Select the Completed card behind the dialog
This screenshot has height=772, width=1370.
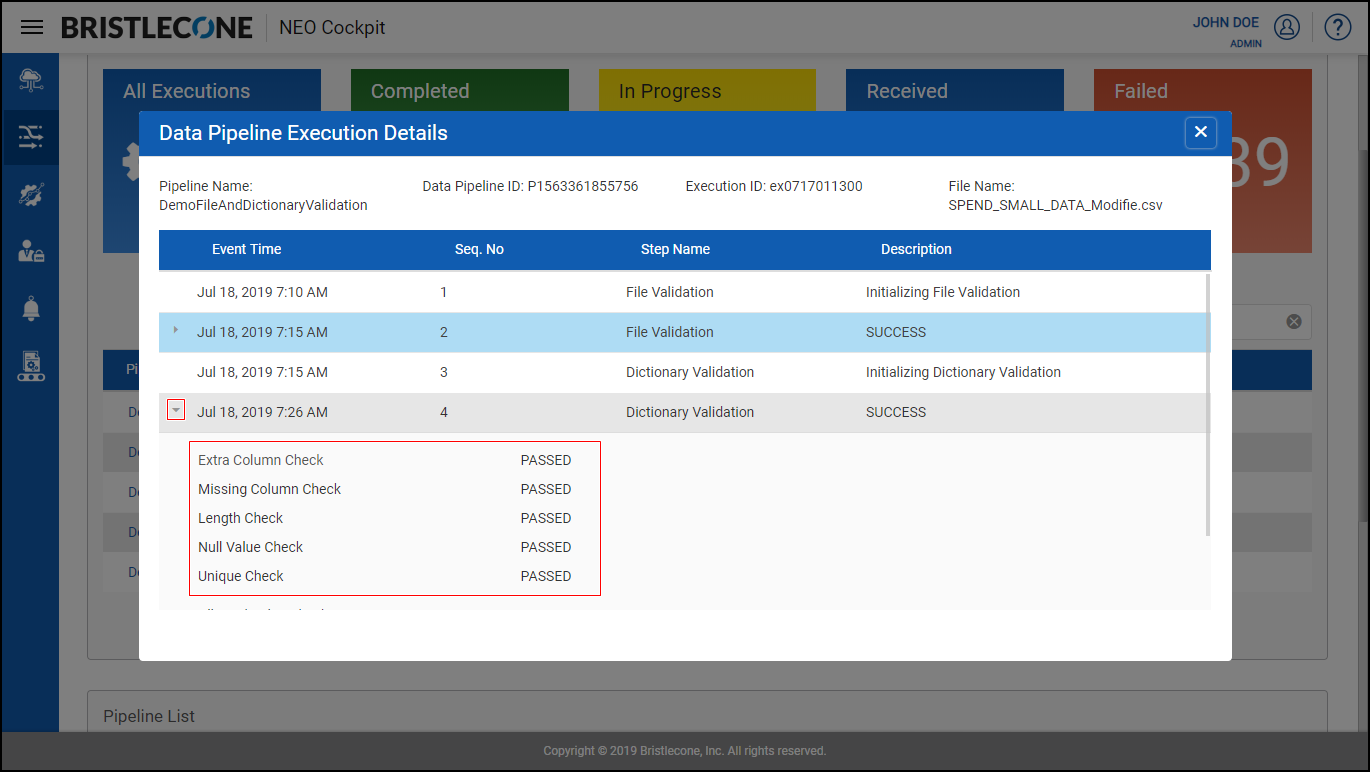click(460, 90)
